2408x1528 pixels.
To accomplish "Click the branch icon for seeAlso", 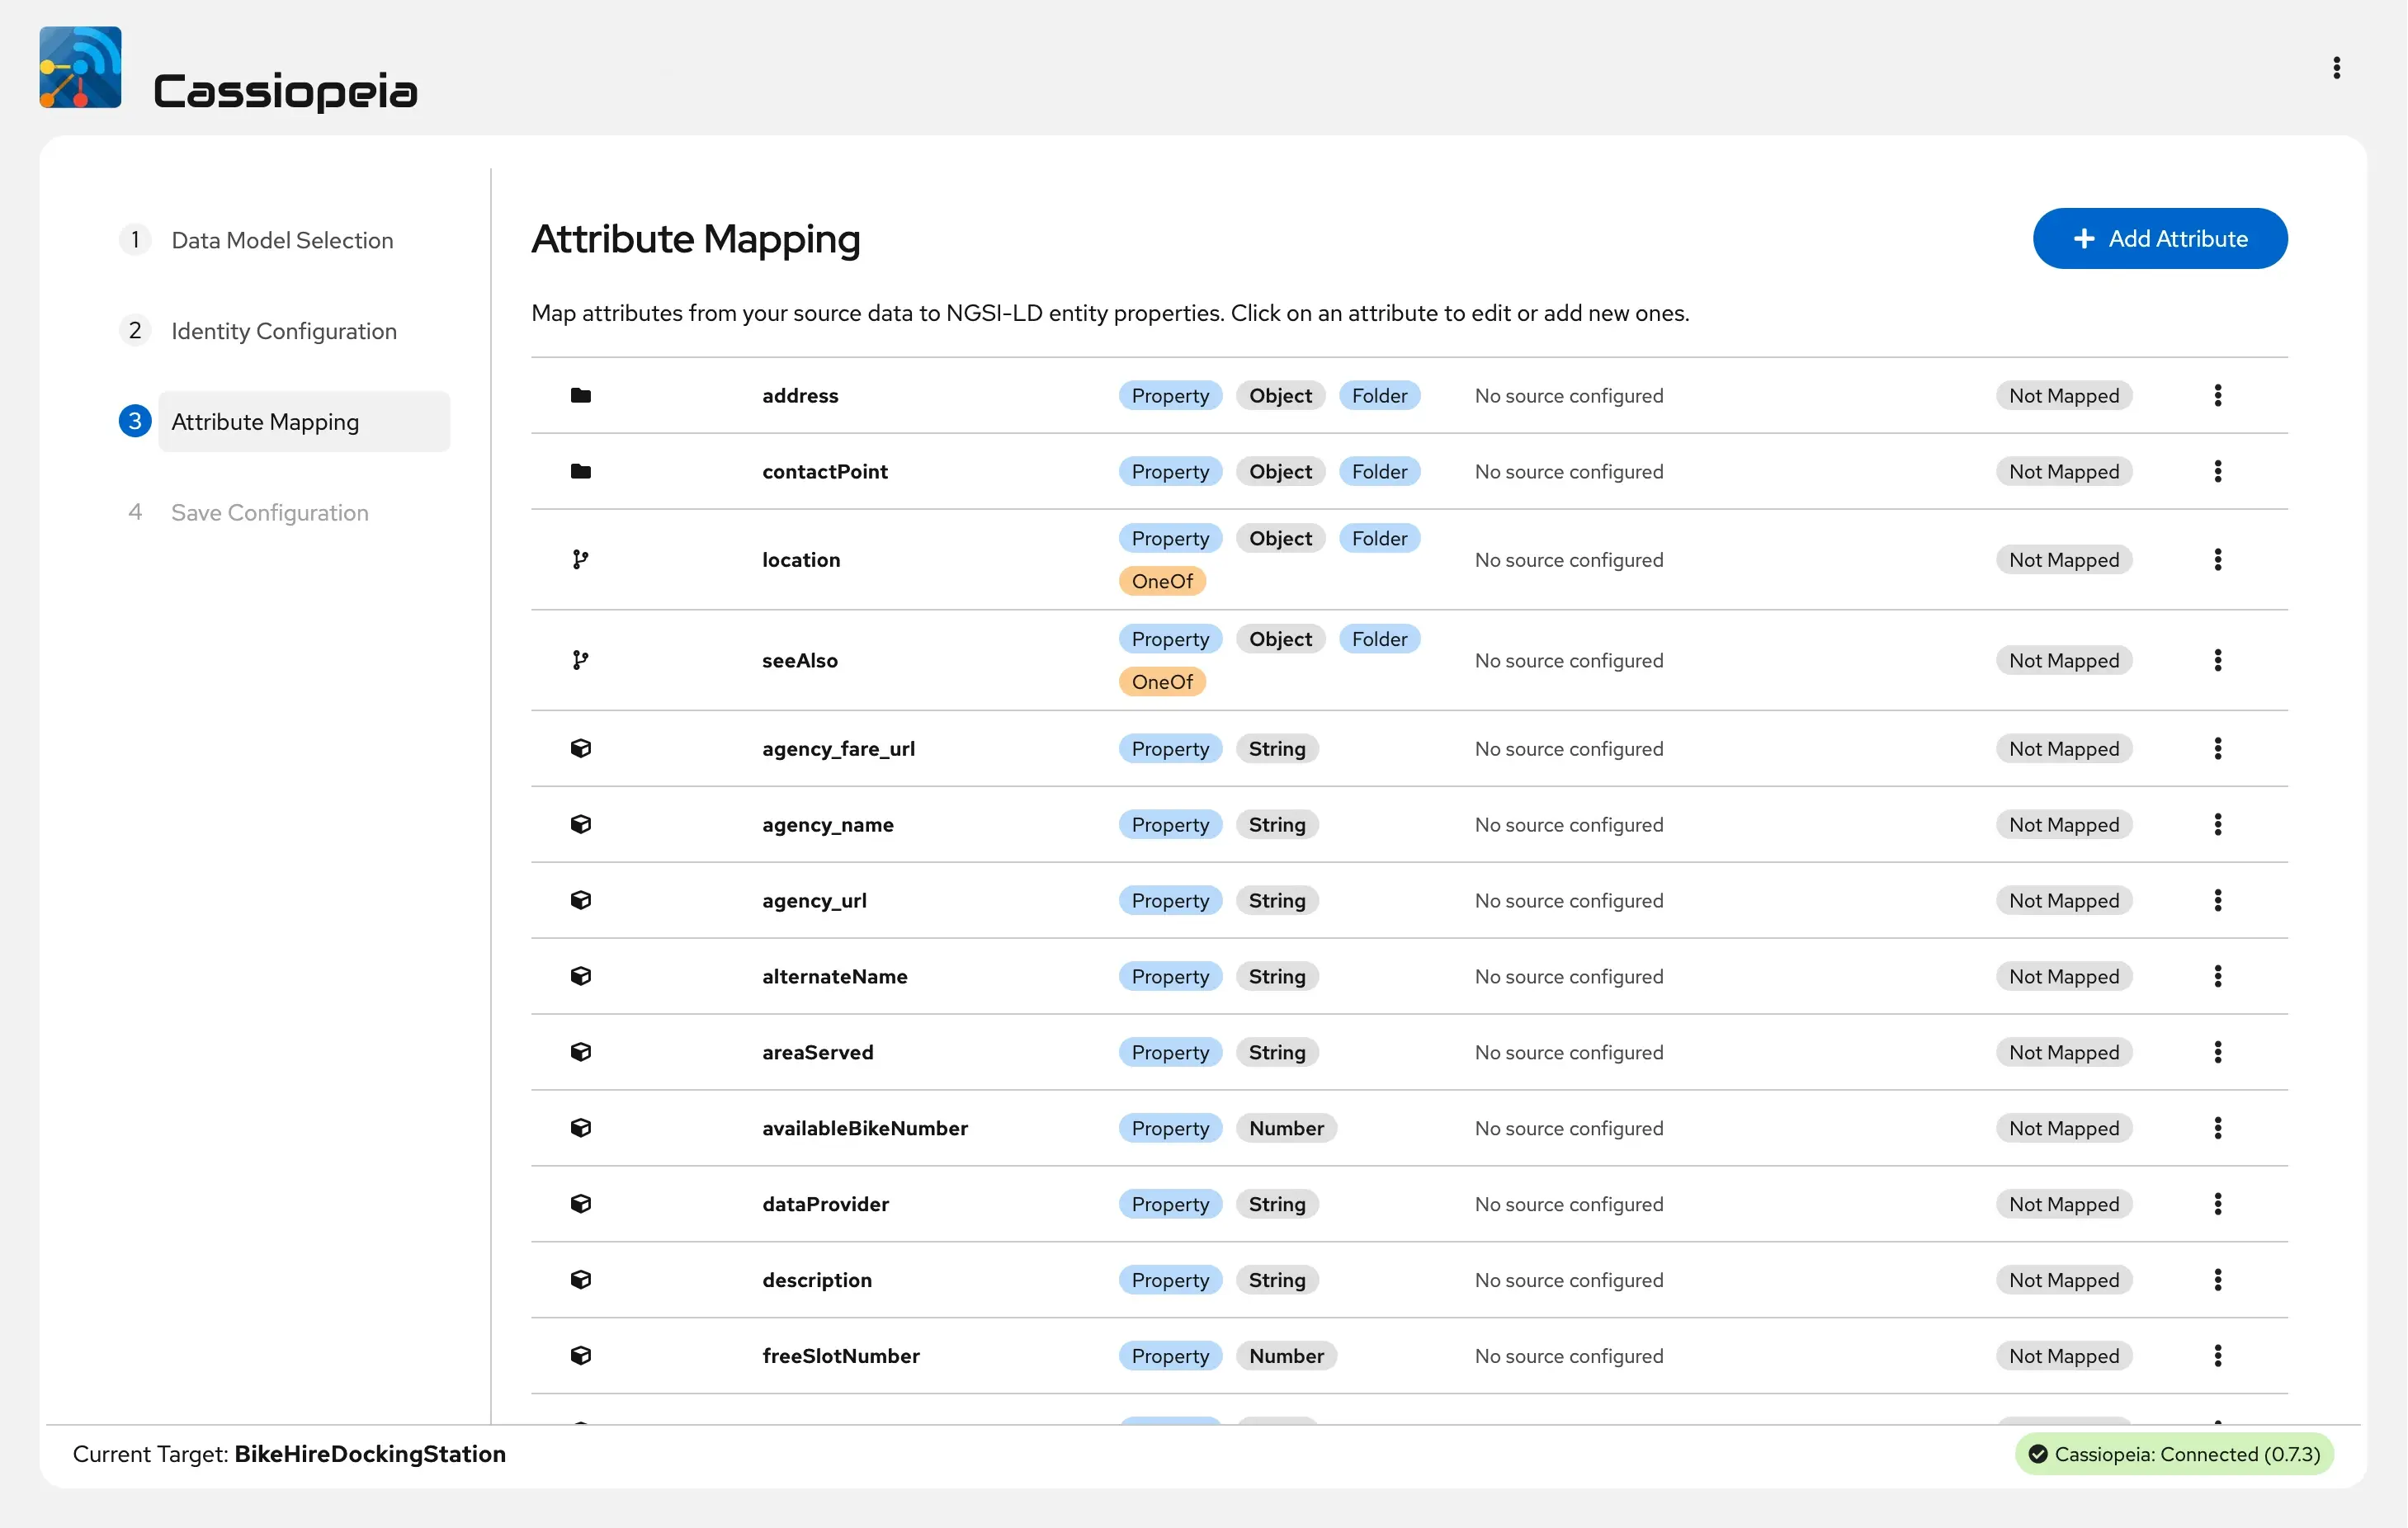I will coord(580,660).
